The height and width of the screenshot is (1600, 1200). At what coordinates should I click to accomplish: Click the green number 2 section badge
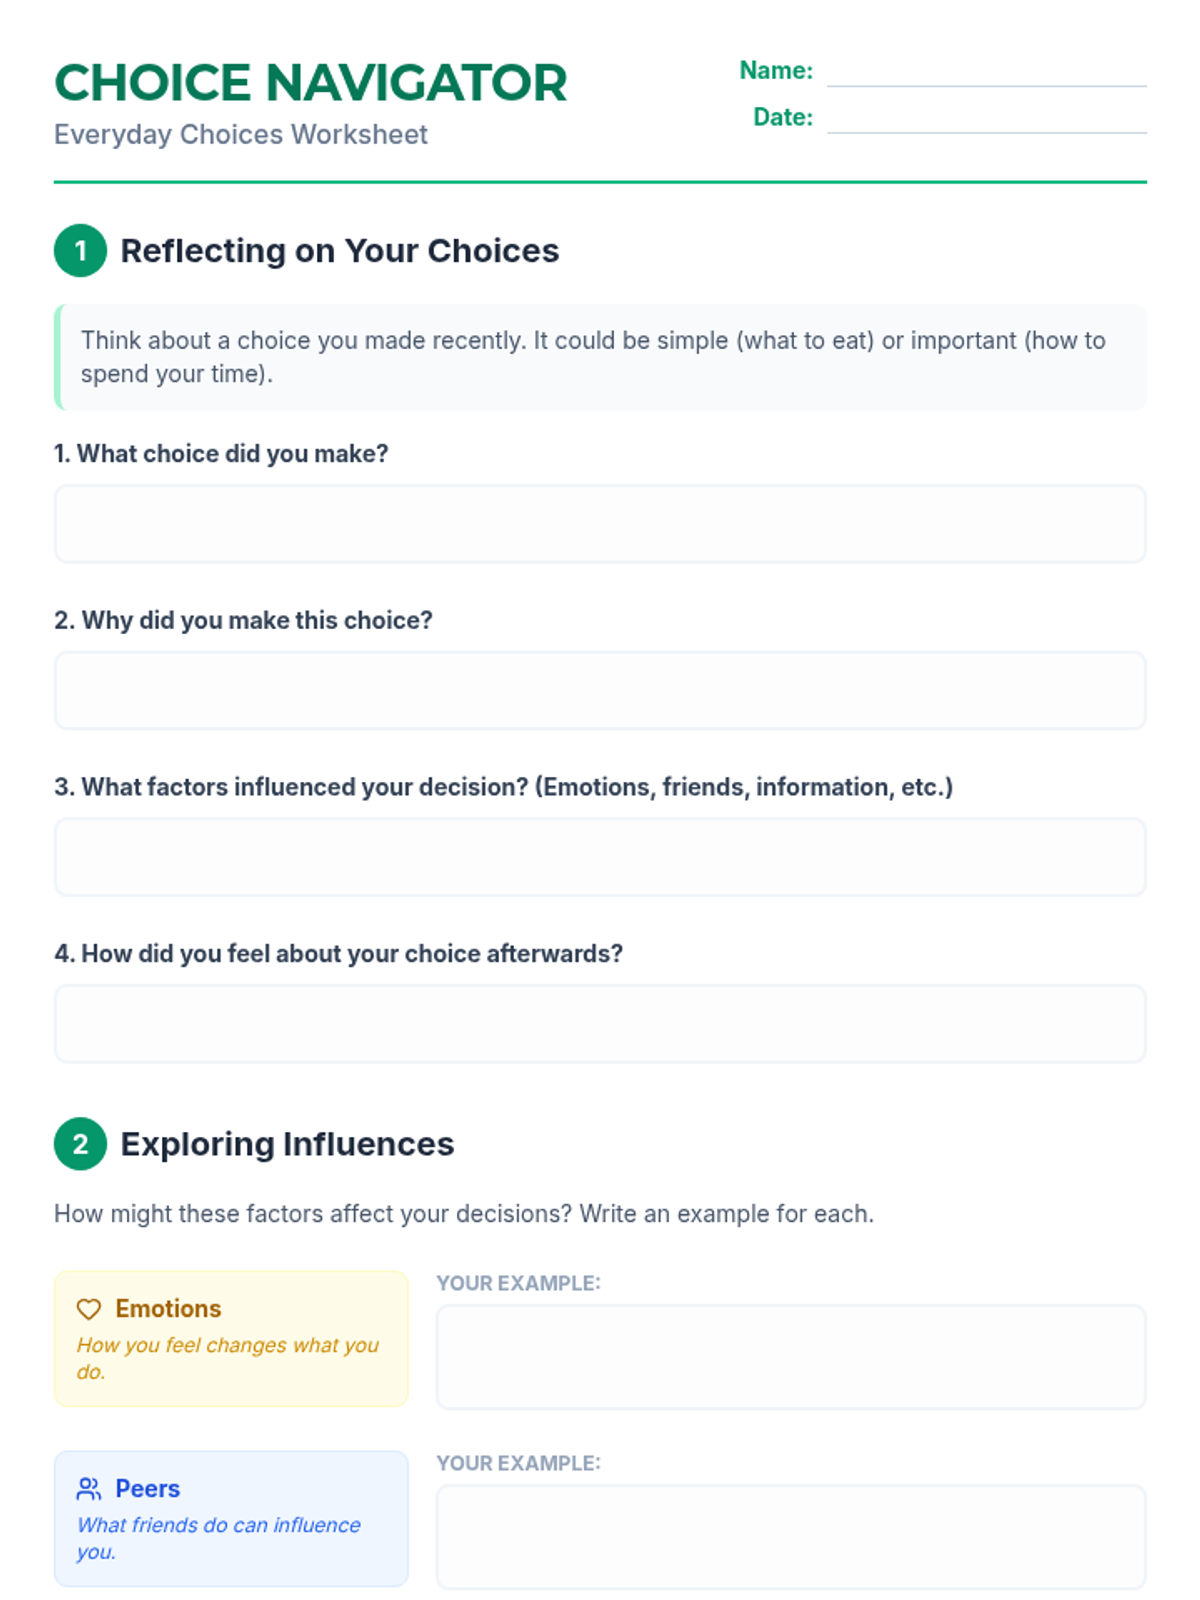point(80,1143)
